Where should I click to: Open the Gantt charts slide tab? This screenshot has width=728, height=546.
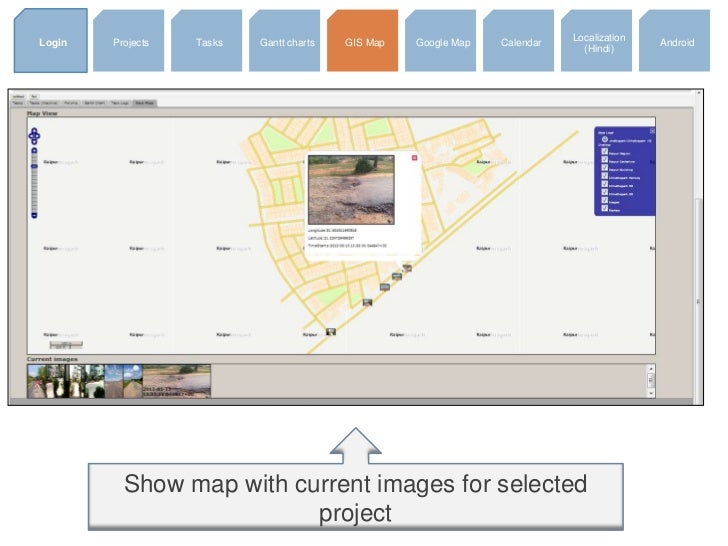coord(287,42)
